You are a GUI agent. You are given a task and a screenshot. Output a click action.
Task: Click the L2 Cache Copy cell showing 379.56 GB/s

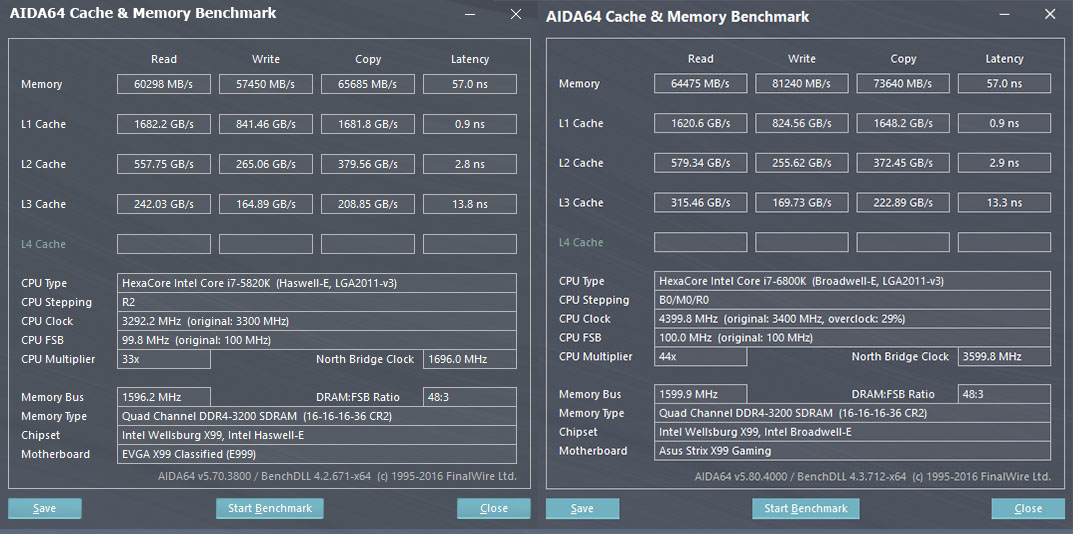pos(368,164)
